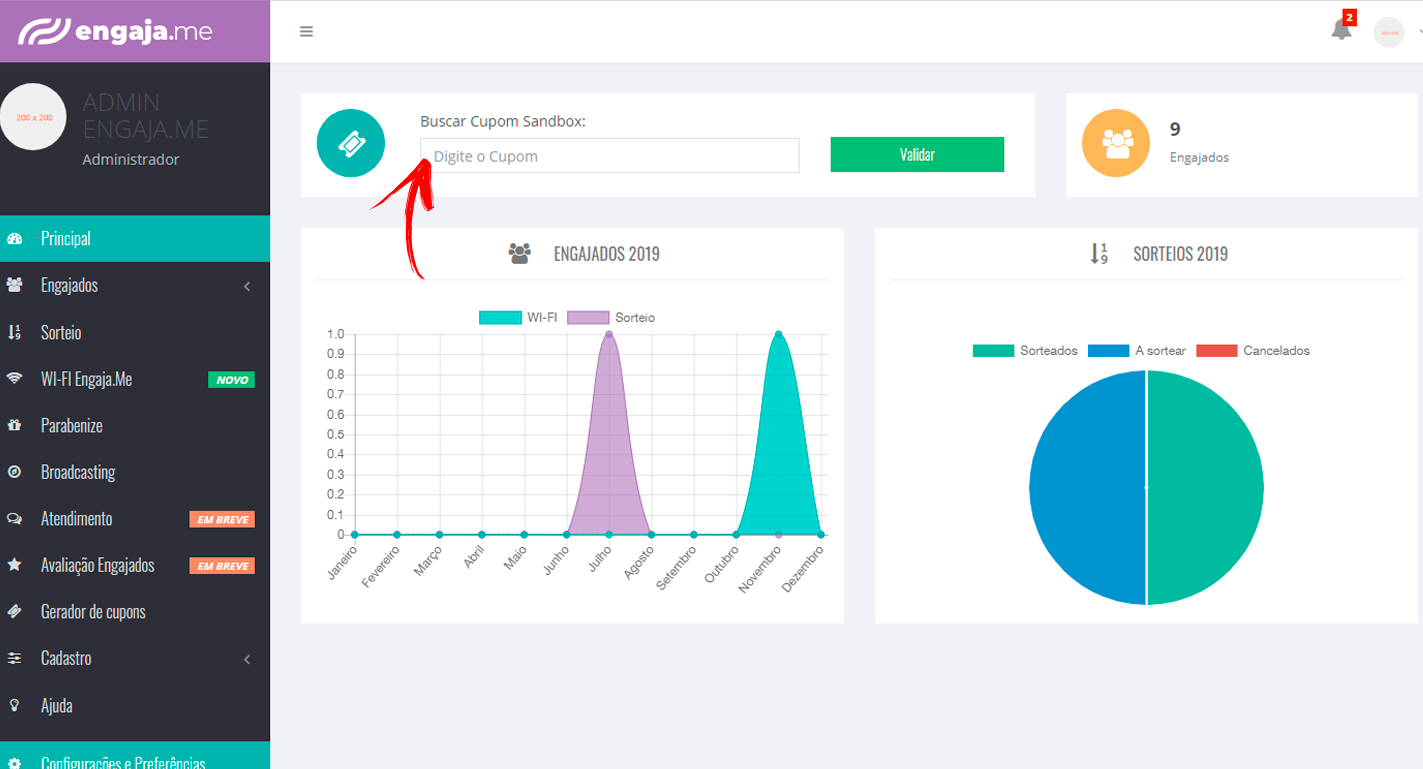Click the Engajados count number 9
Viewport: 1423px width, 769px height.
tap(1175, 129)
